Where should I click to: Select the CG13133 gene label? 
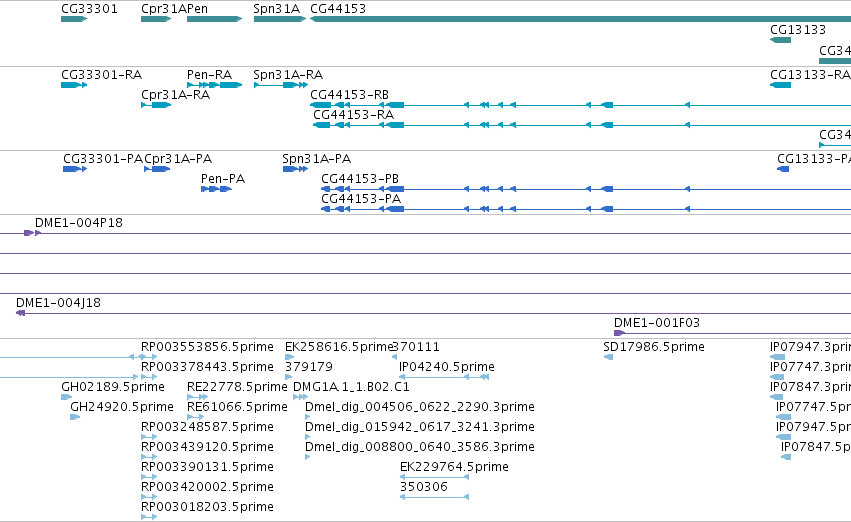pos(798,29)
